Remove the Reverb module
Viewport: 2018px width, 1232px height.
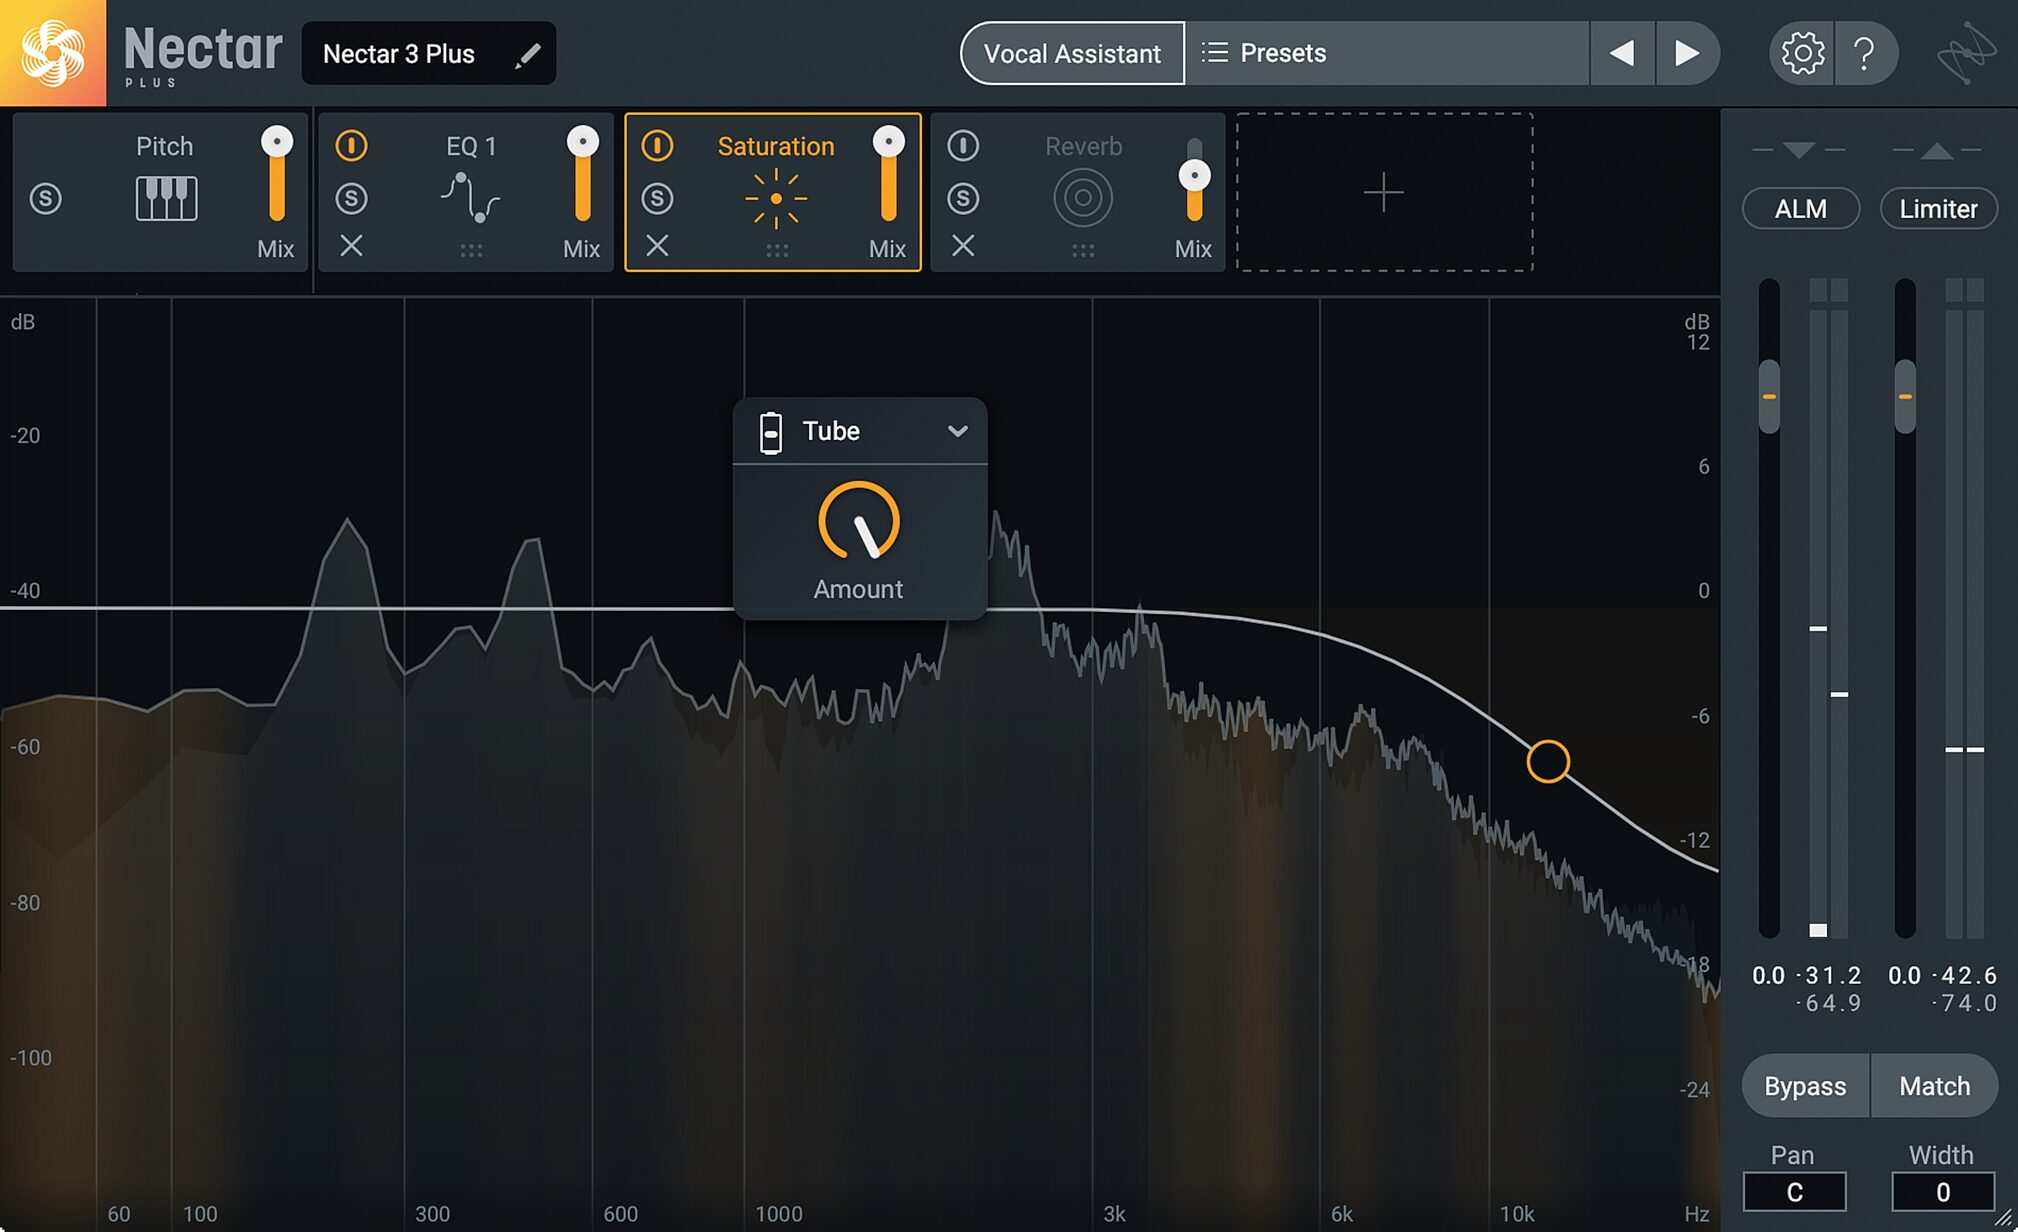[963, 246]
